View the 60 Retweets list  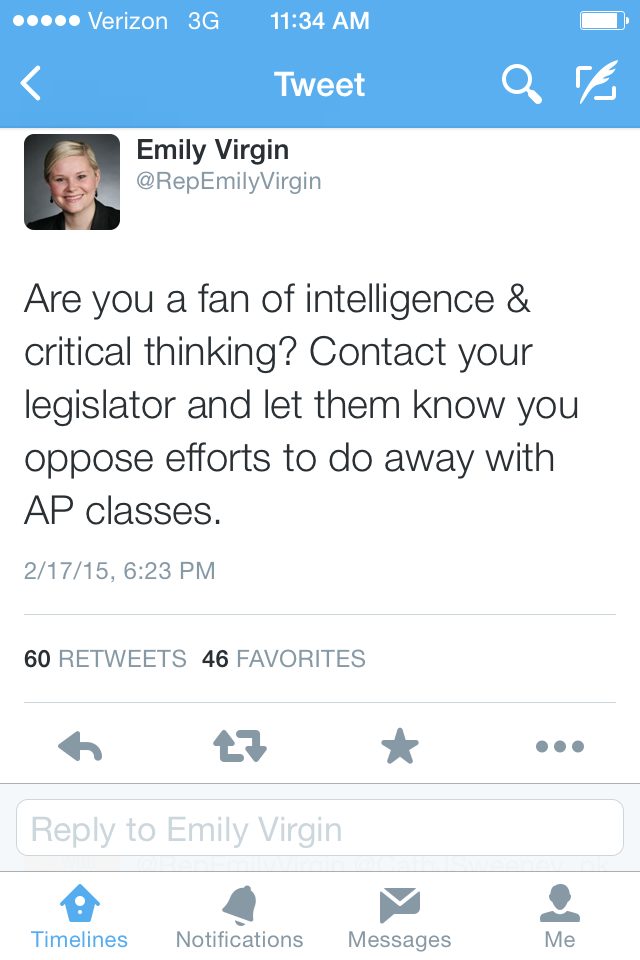[x=105, y=659]
